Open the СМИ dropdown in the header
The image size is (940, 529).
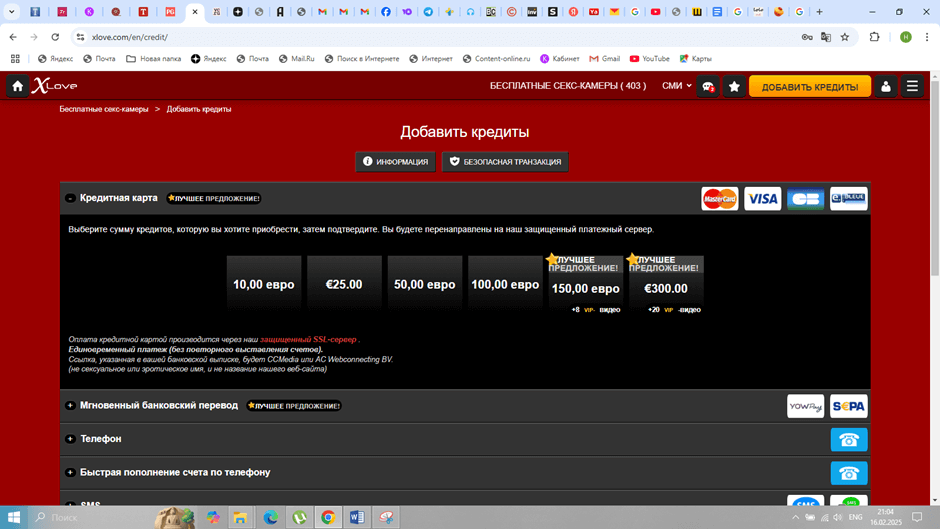[676, 86]
